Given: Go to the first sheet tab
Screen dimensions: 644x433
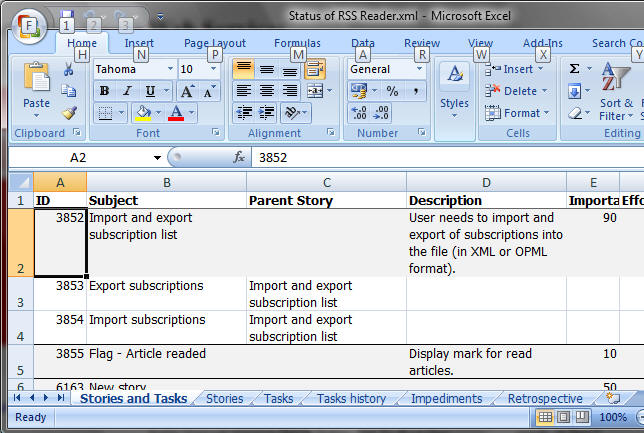Looking at the screenshot, I should (17, 398).
